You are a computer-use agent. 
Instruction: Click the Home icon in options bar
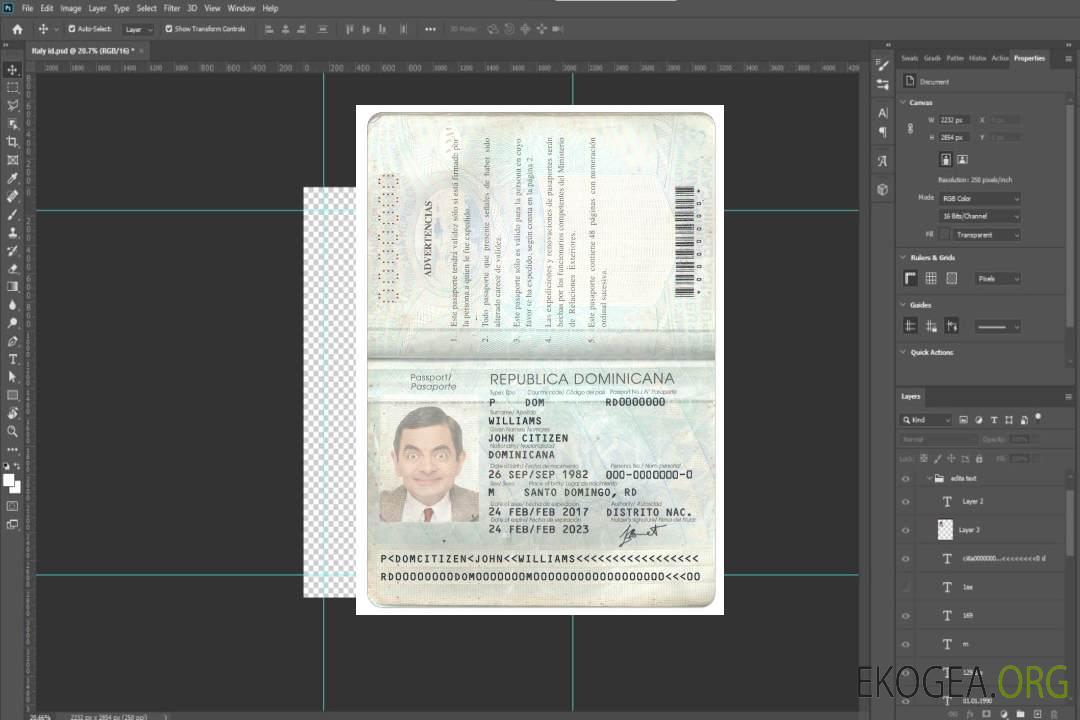[x=17, y=29]
